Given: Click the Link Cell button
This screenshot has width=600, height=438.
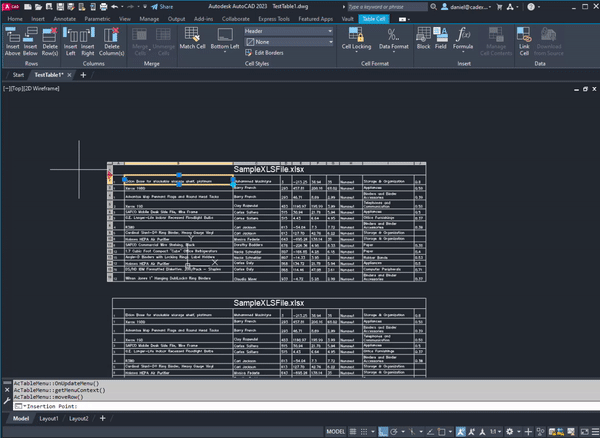Looking at the screenshot, I should [524, 42].
